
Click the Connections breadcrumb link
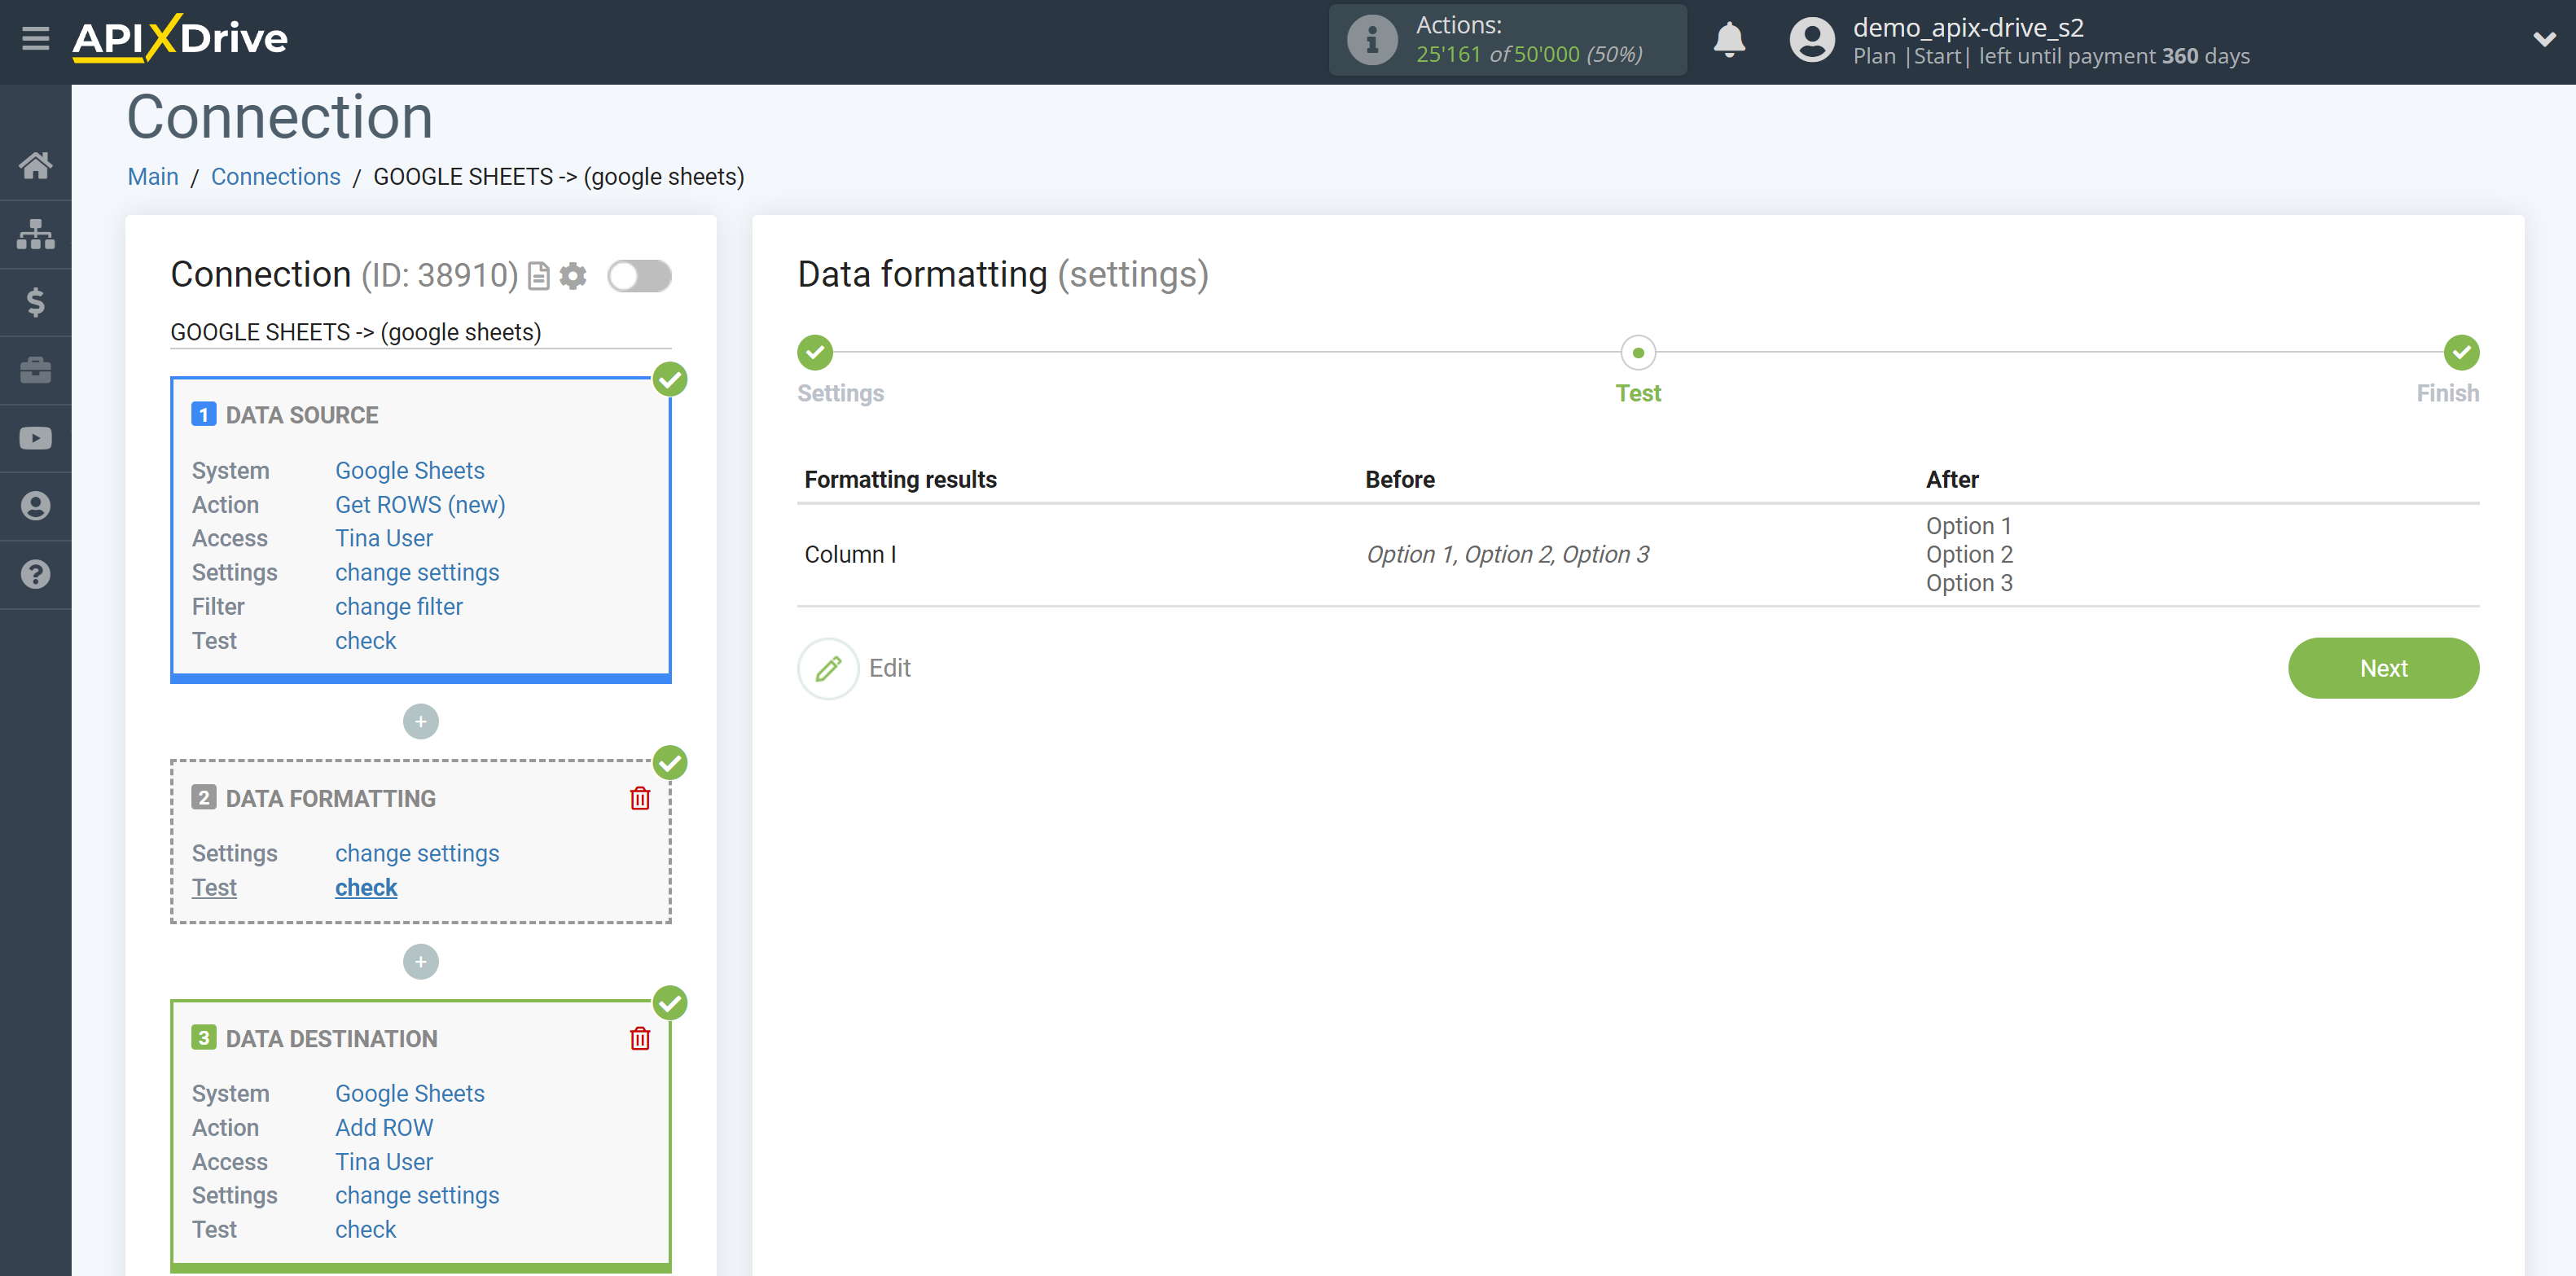click(x=275, y=177)
